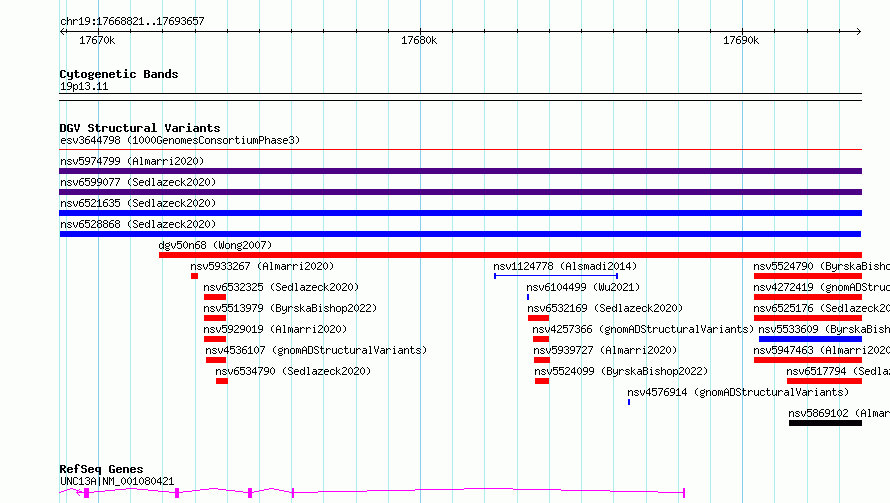Open the dgv50n68 (Wong2007) variant label
This screenshot has width=890, height=503.
click(215, 245)
